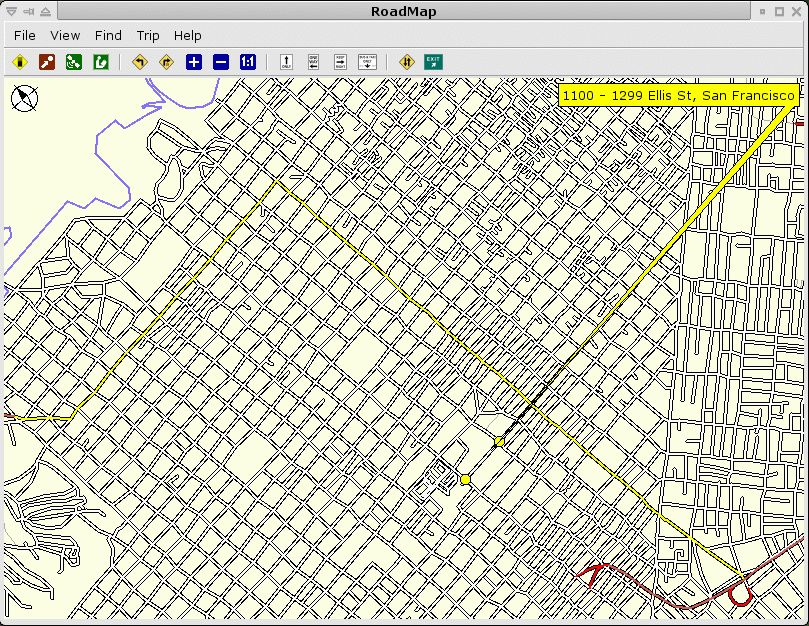Image resolution: width=809 pixels, height=626 pixels.
Task: Zoom out using the blue minus button
Action: [x=221, y=62]
